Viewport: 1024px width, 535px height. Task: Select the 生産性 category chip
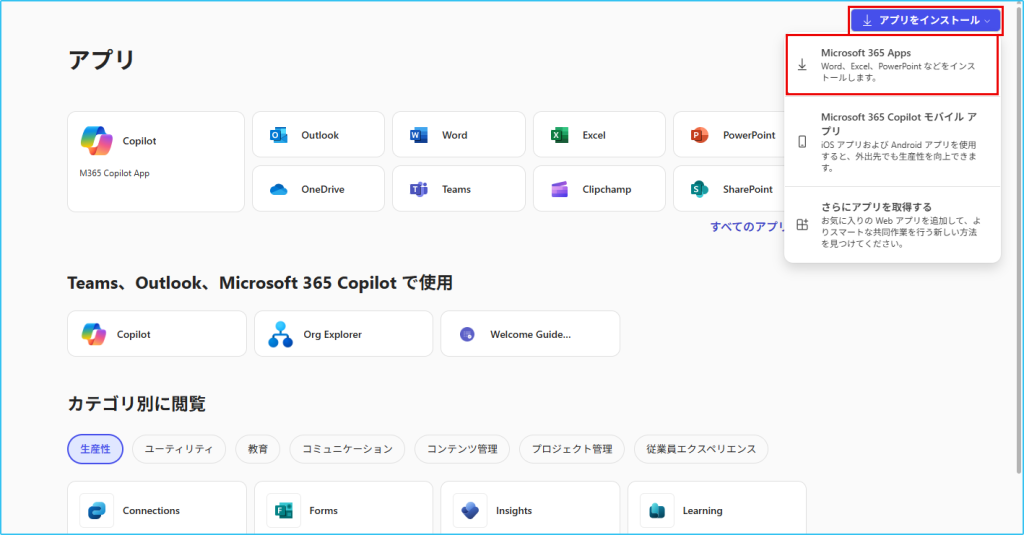point(95,449)
